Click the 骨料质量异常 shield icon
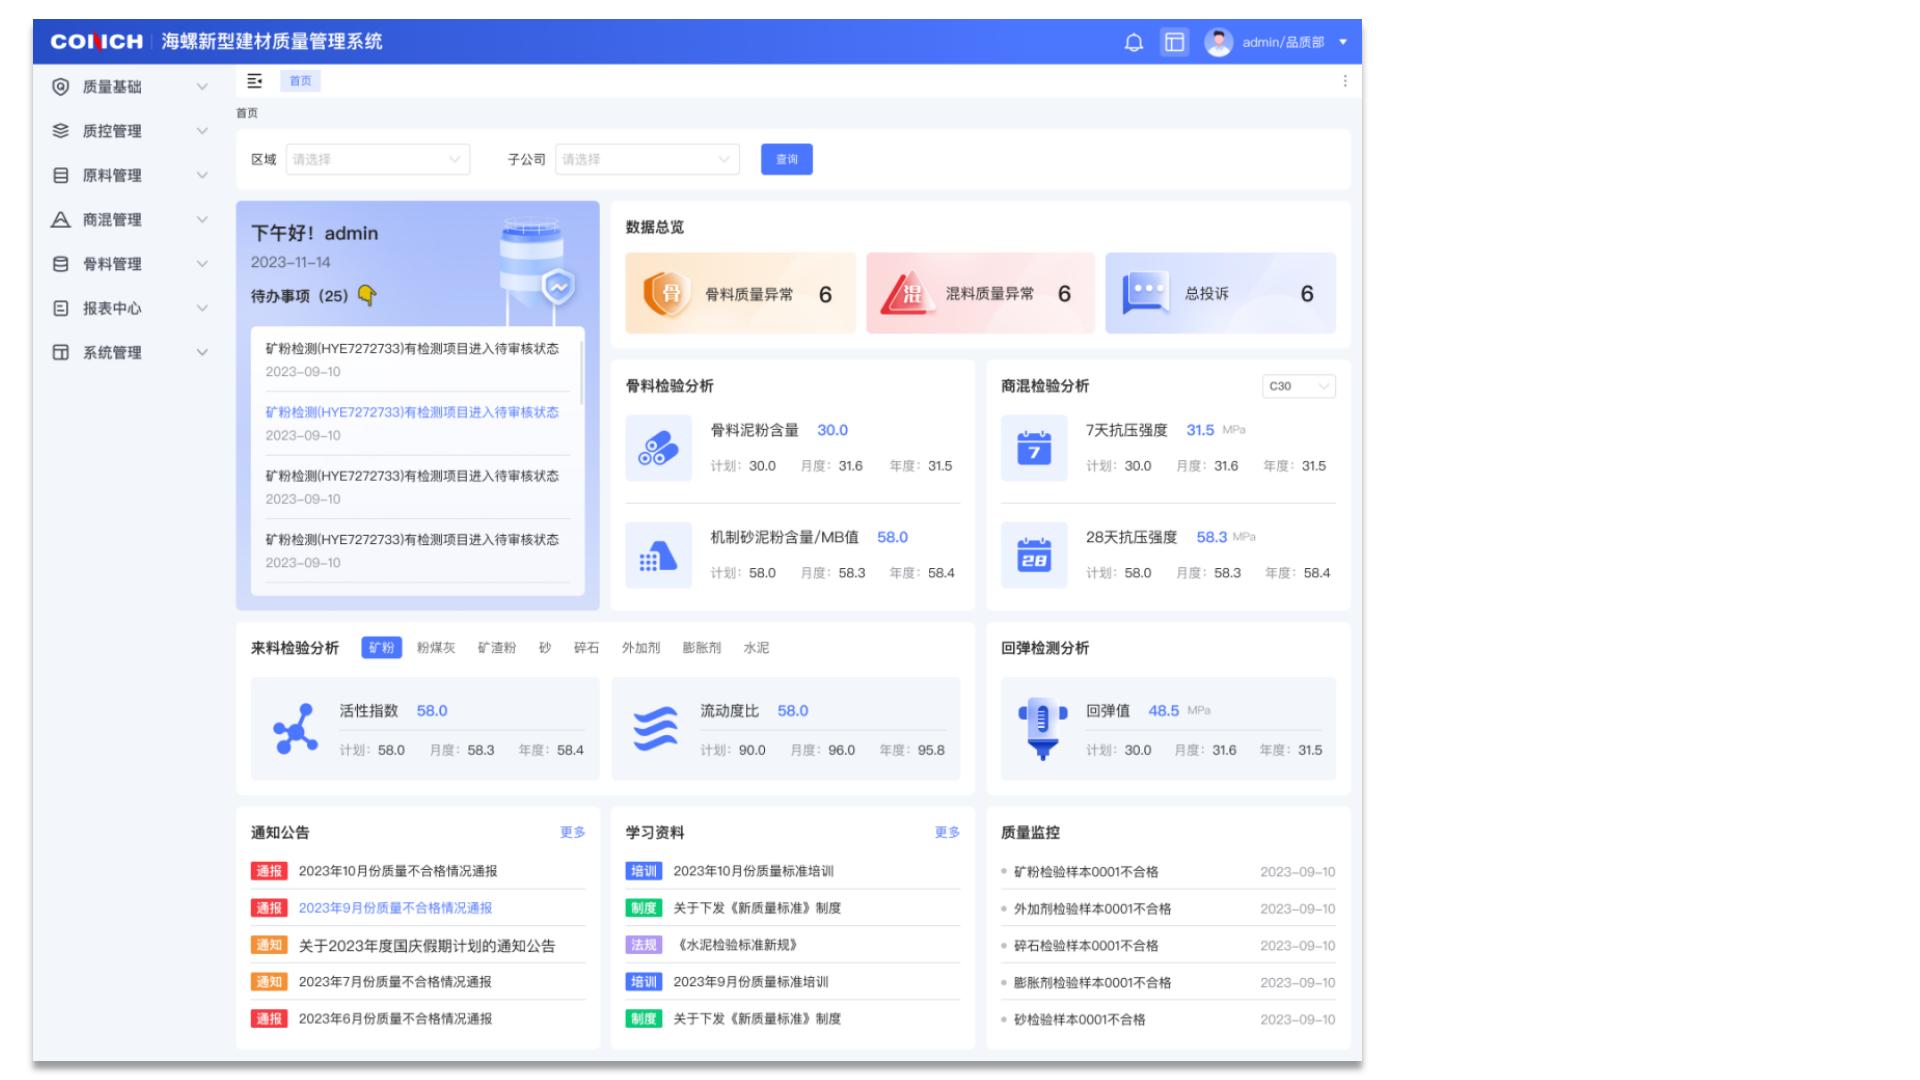The image size is (1920, 1080). pyautogui.click(x=666, y=294)
